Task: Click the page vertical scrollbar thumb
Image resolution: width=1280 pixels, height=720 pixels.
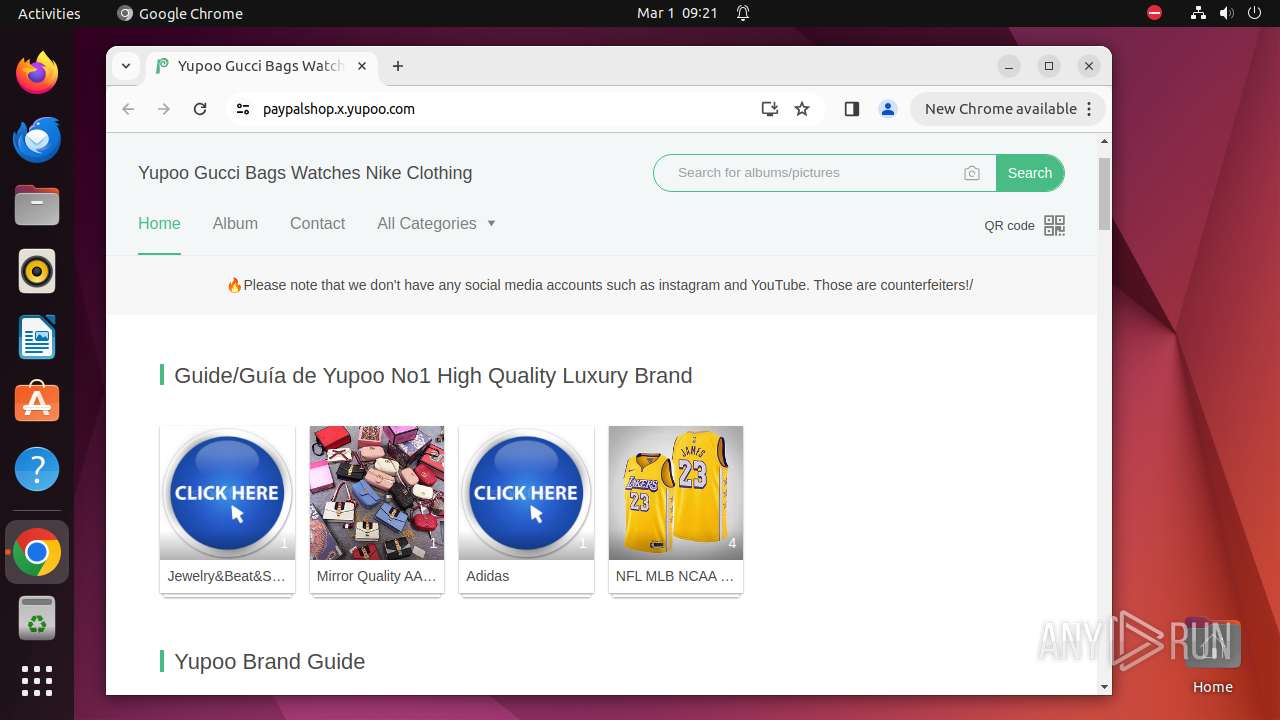Action: coord(1104,193)
